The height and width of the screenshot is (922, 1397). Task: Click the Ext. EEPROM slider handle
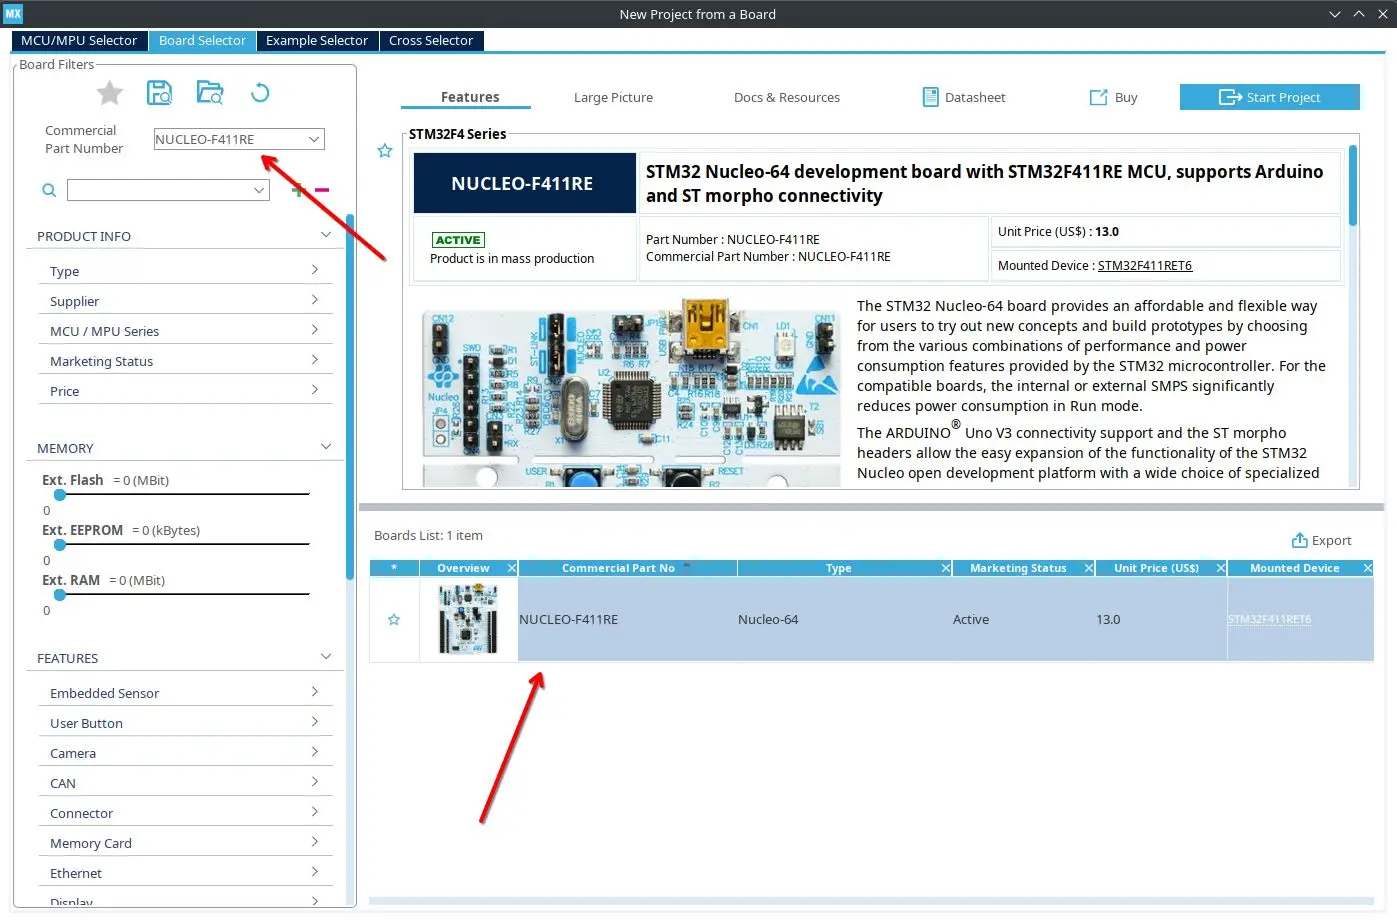60,544
